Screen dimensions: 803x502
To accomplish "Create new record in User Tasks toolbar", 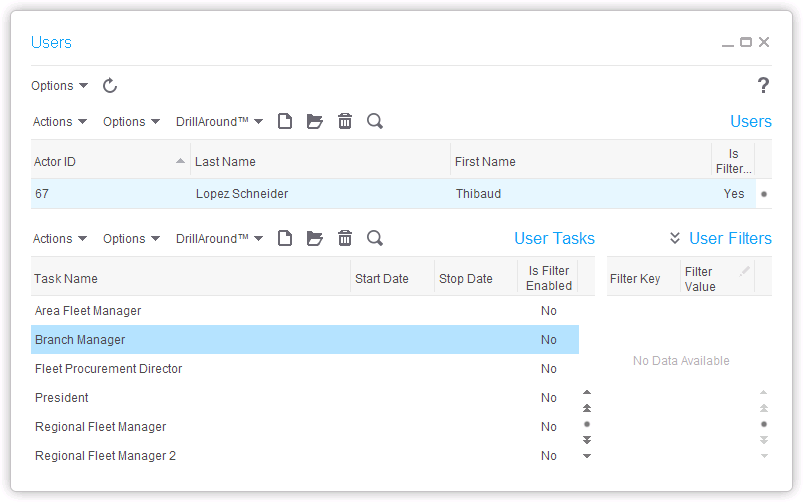I will tap(285, 239).
